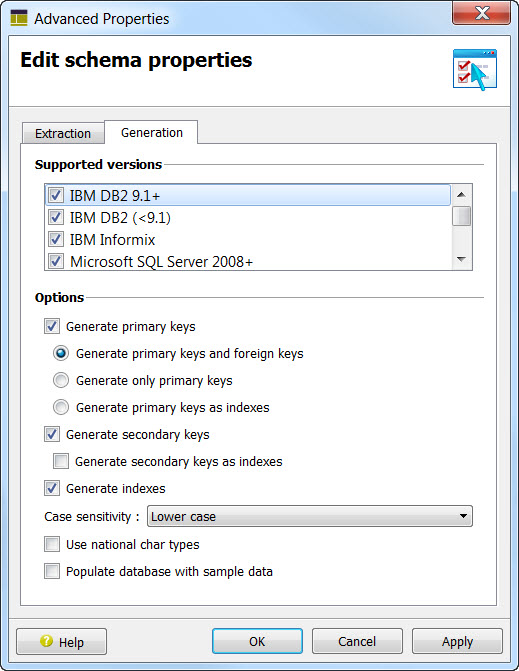Viewport: 519px width, 671px height.
Task: Enable Generate secondary keys as indexes
Action: (x=61, y=461)
